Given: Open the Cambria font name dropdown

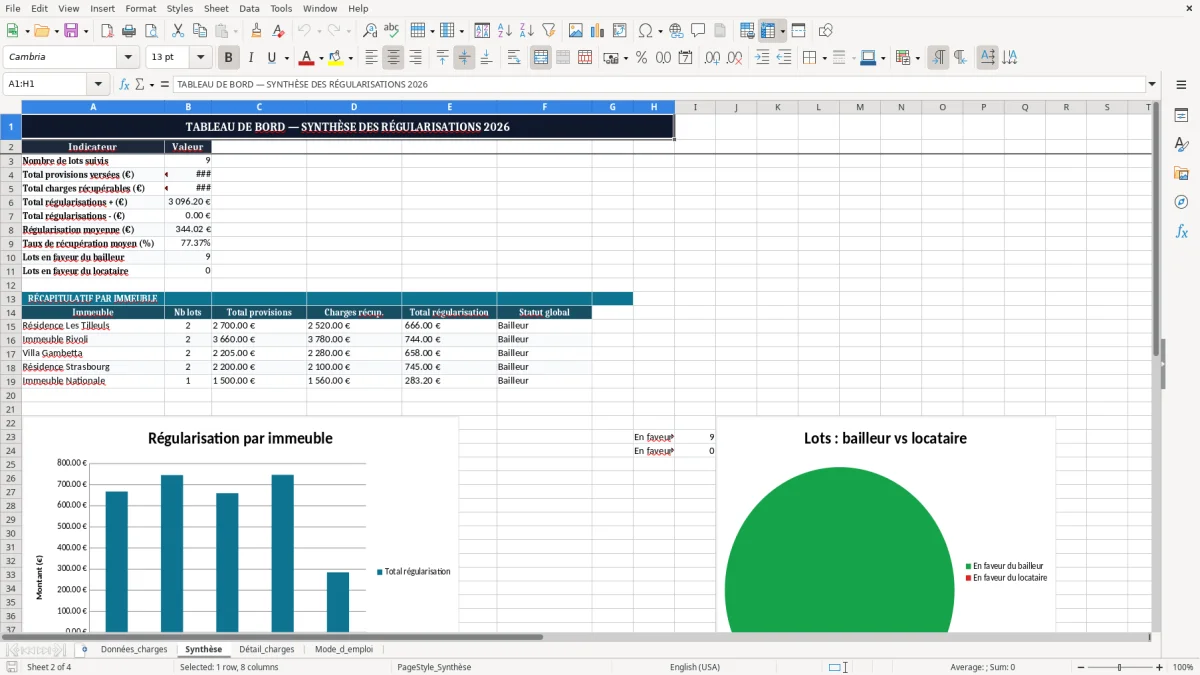Looking at the screenshot, I should click(127, 58).
